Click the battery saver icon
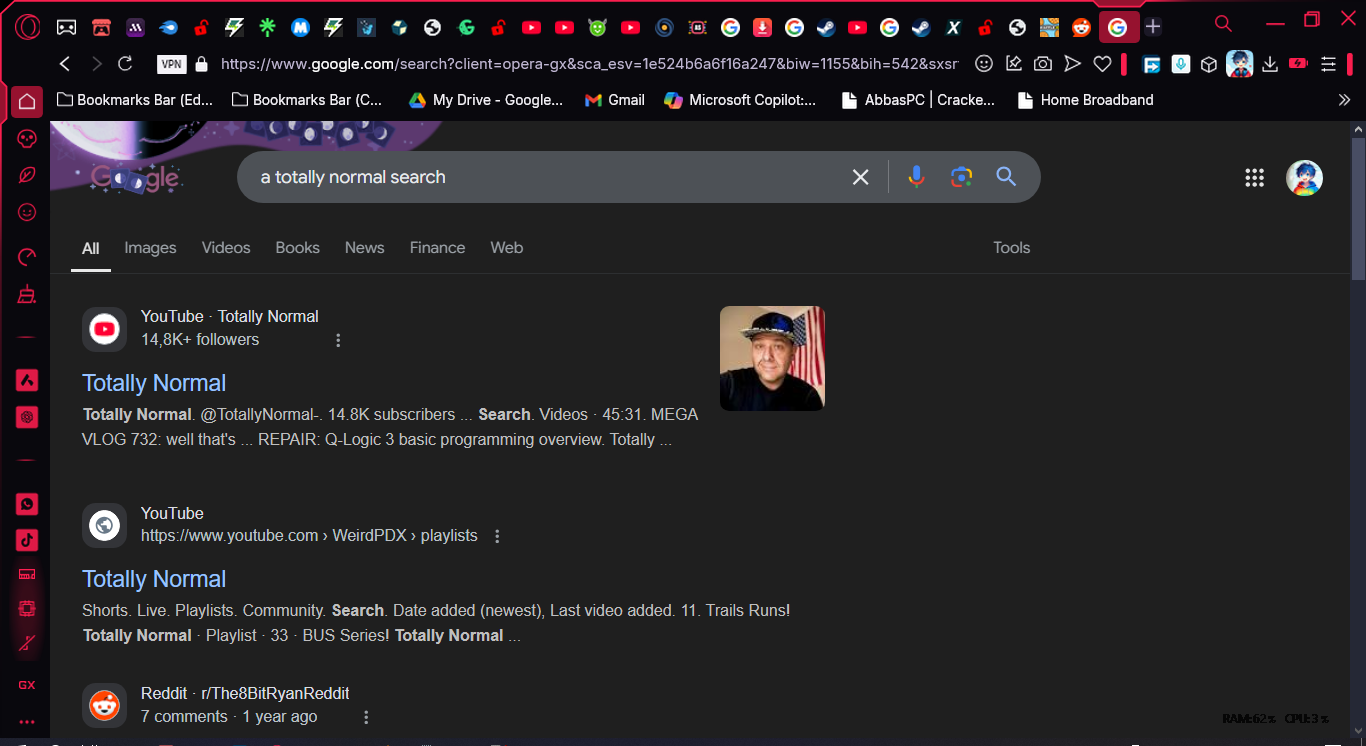The image size is (1366, 746). click(x=1298, y=64)
